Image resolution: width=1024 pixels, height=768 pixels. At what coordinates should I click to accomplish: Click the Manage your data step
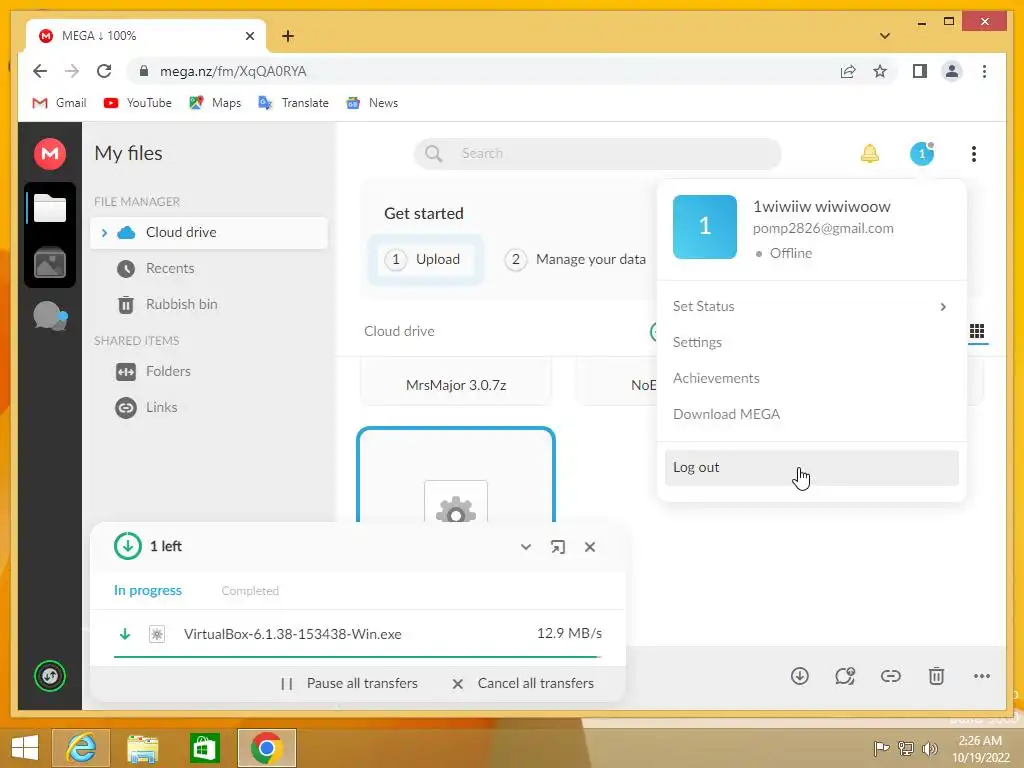(575, 259)
